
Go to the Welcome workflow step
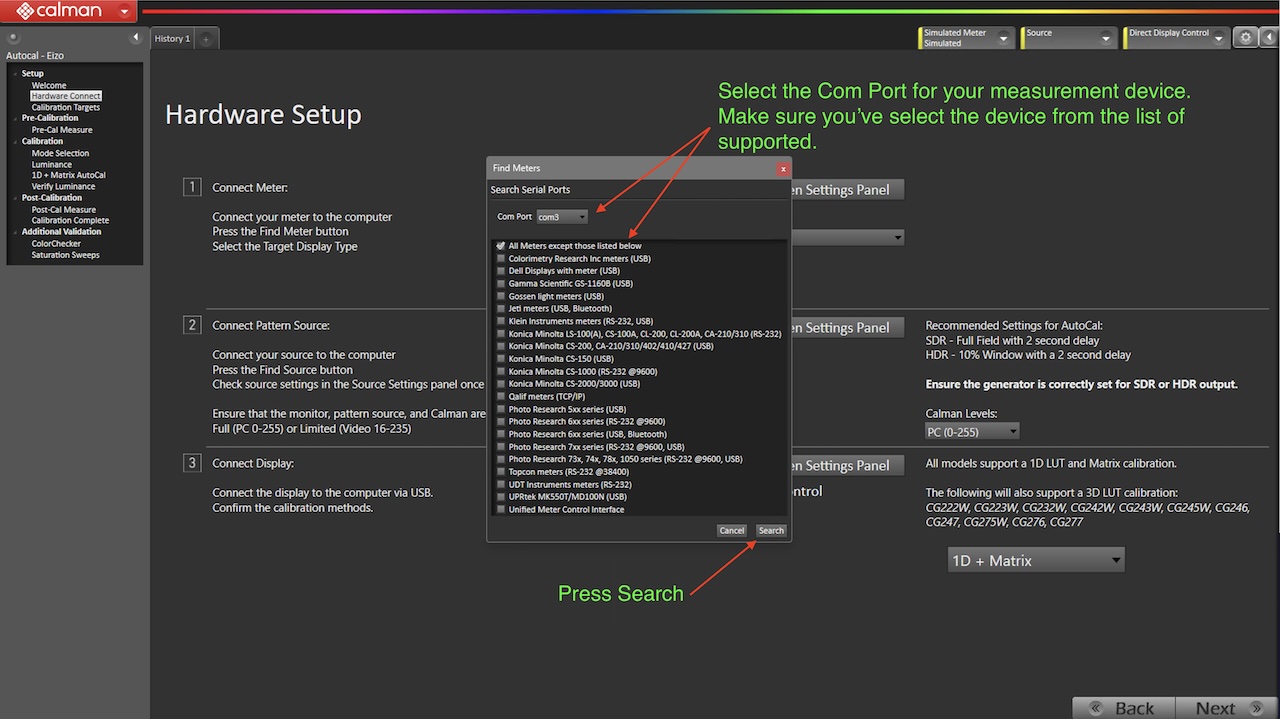coord(49,86)
